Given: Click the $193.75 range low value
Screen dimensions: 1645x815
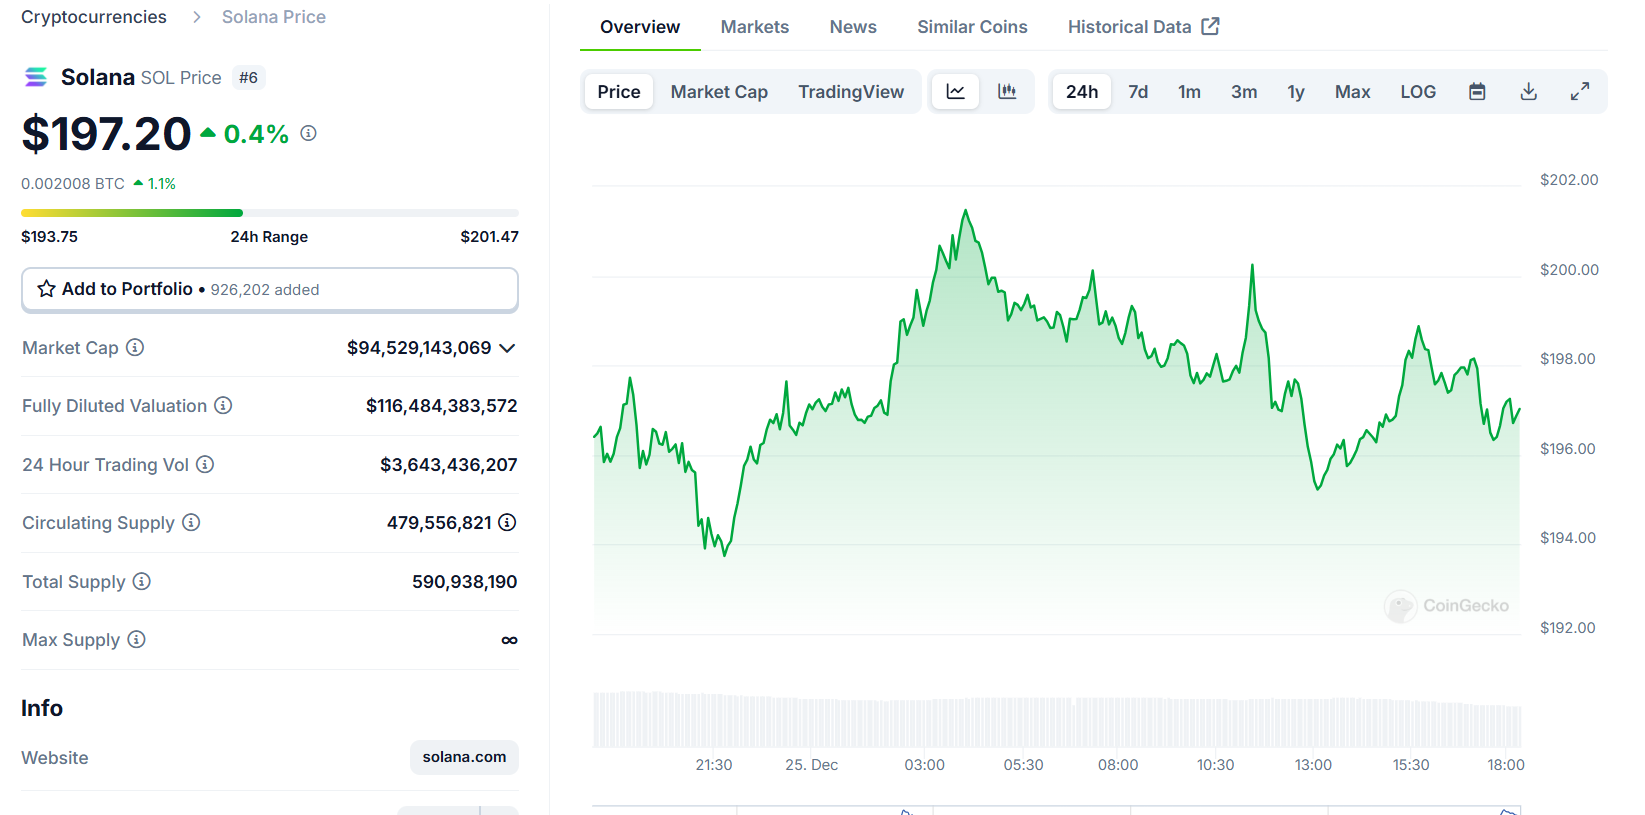Looking at the screenshot, I should coord(49,237).
